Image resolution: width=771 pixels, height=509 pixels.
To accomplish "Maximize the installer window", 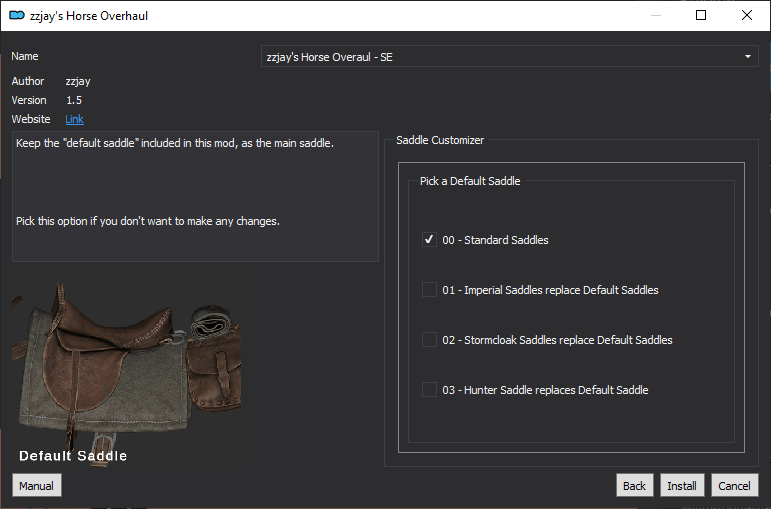I will coord(701,15).
